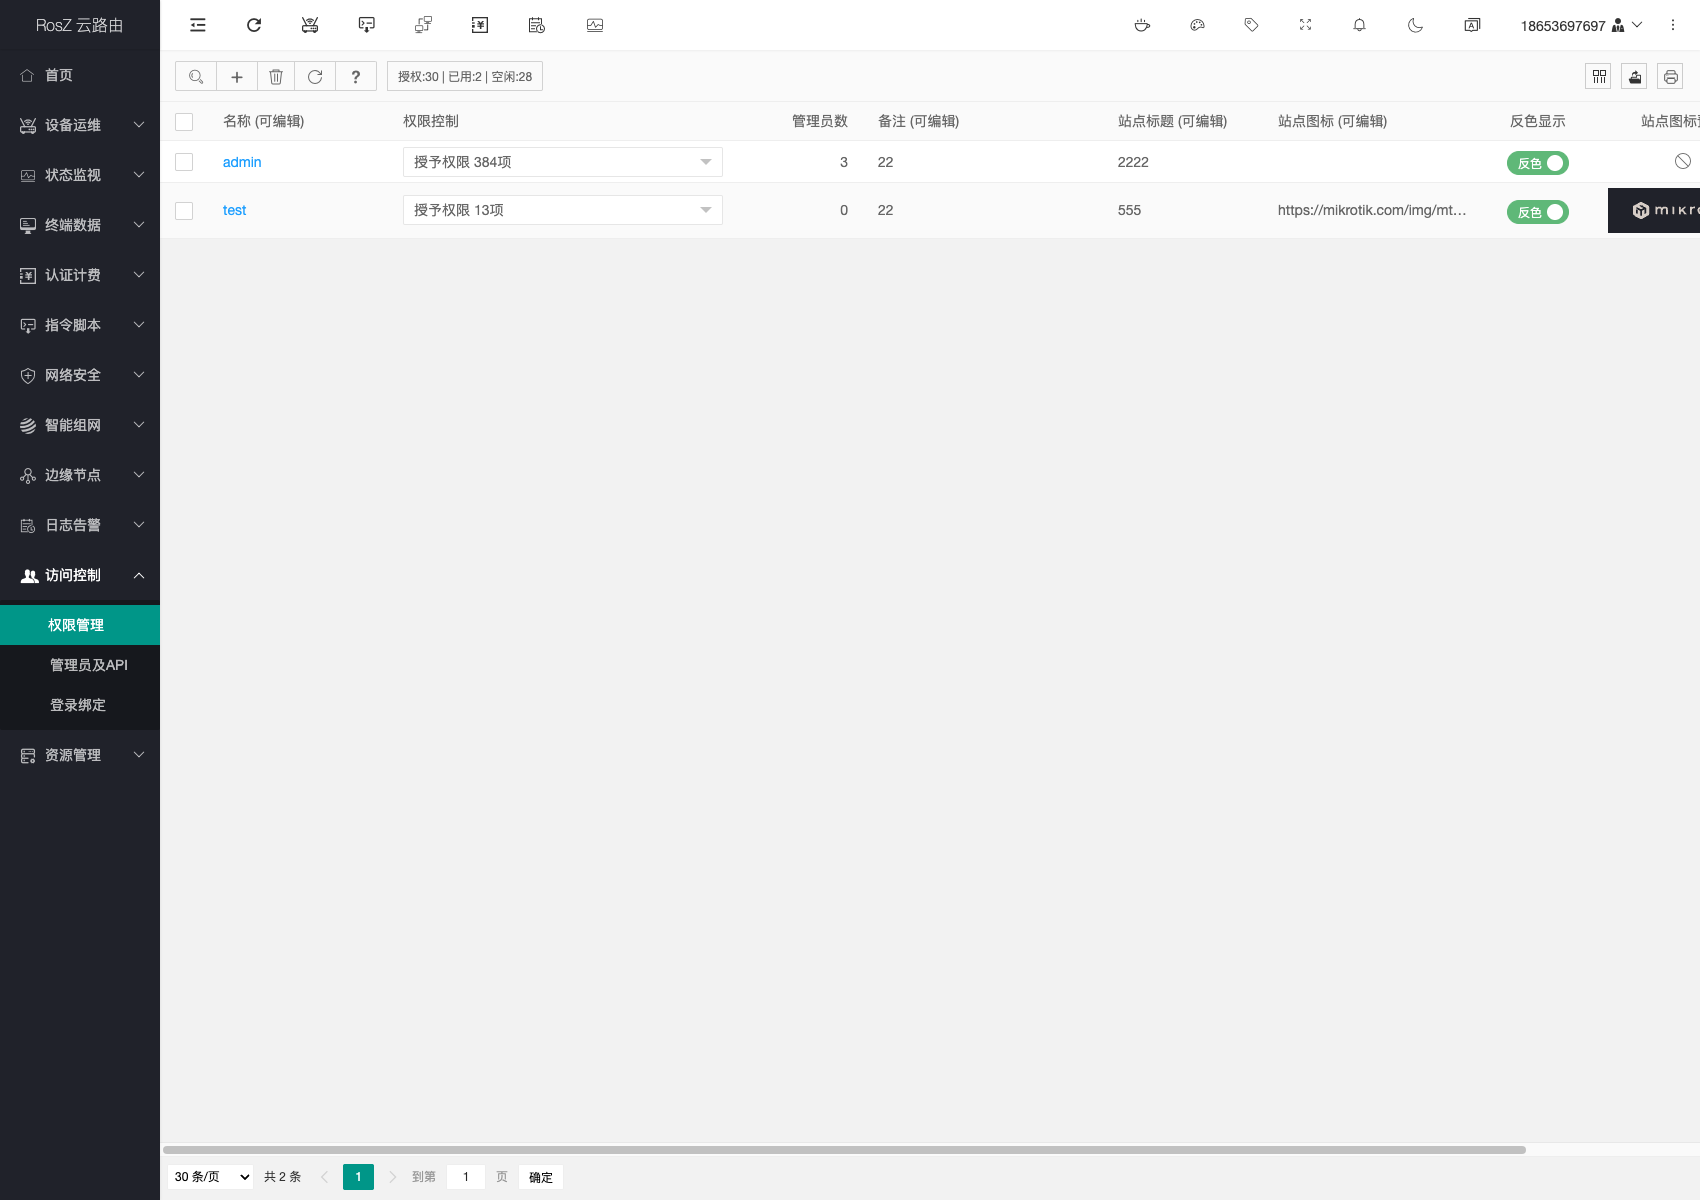Click the admin name link
The width and height of the screenshot is (1700, 1200).
tap(242, 162)
